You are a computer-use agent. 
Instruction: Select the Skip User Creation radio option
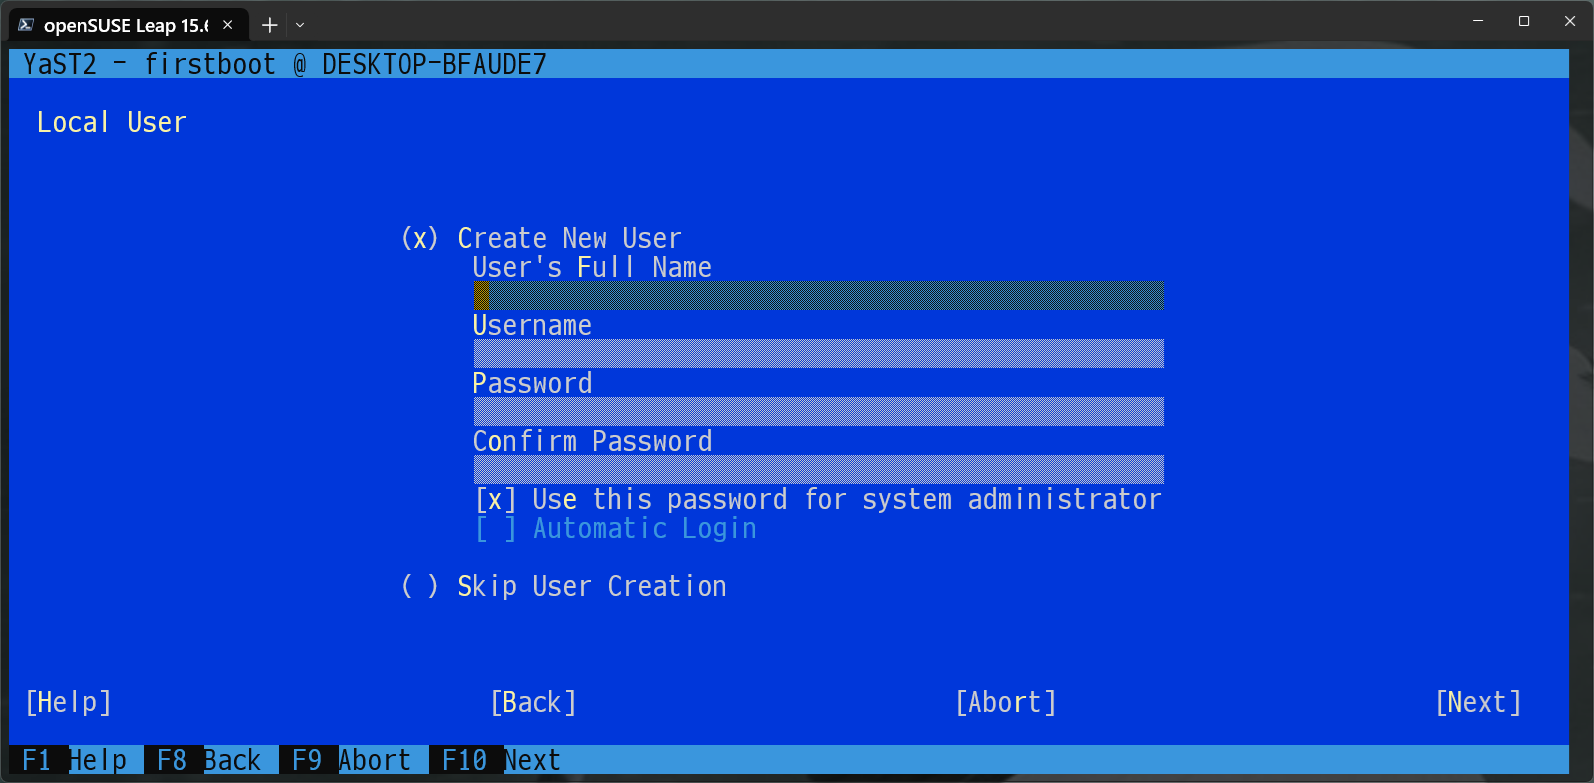(x=420, y=587)
